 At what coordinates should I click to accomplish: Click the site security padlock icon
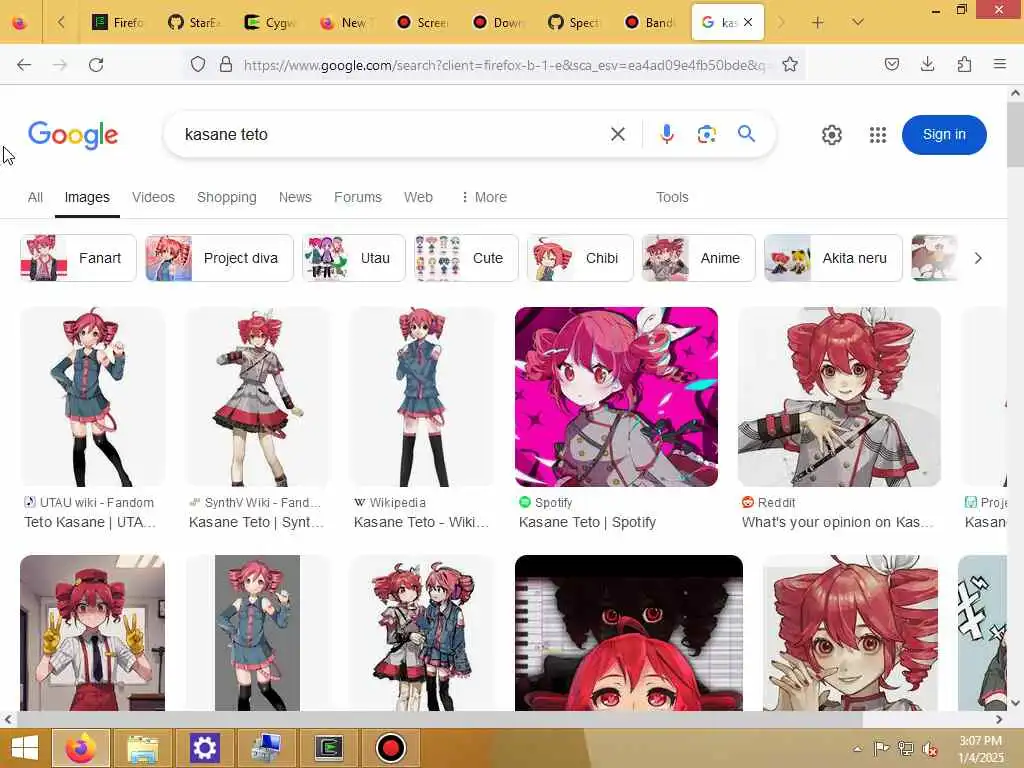pos(225,64)
